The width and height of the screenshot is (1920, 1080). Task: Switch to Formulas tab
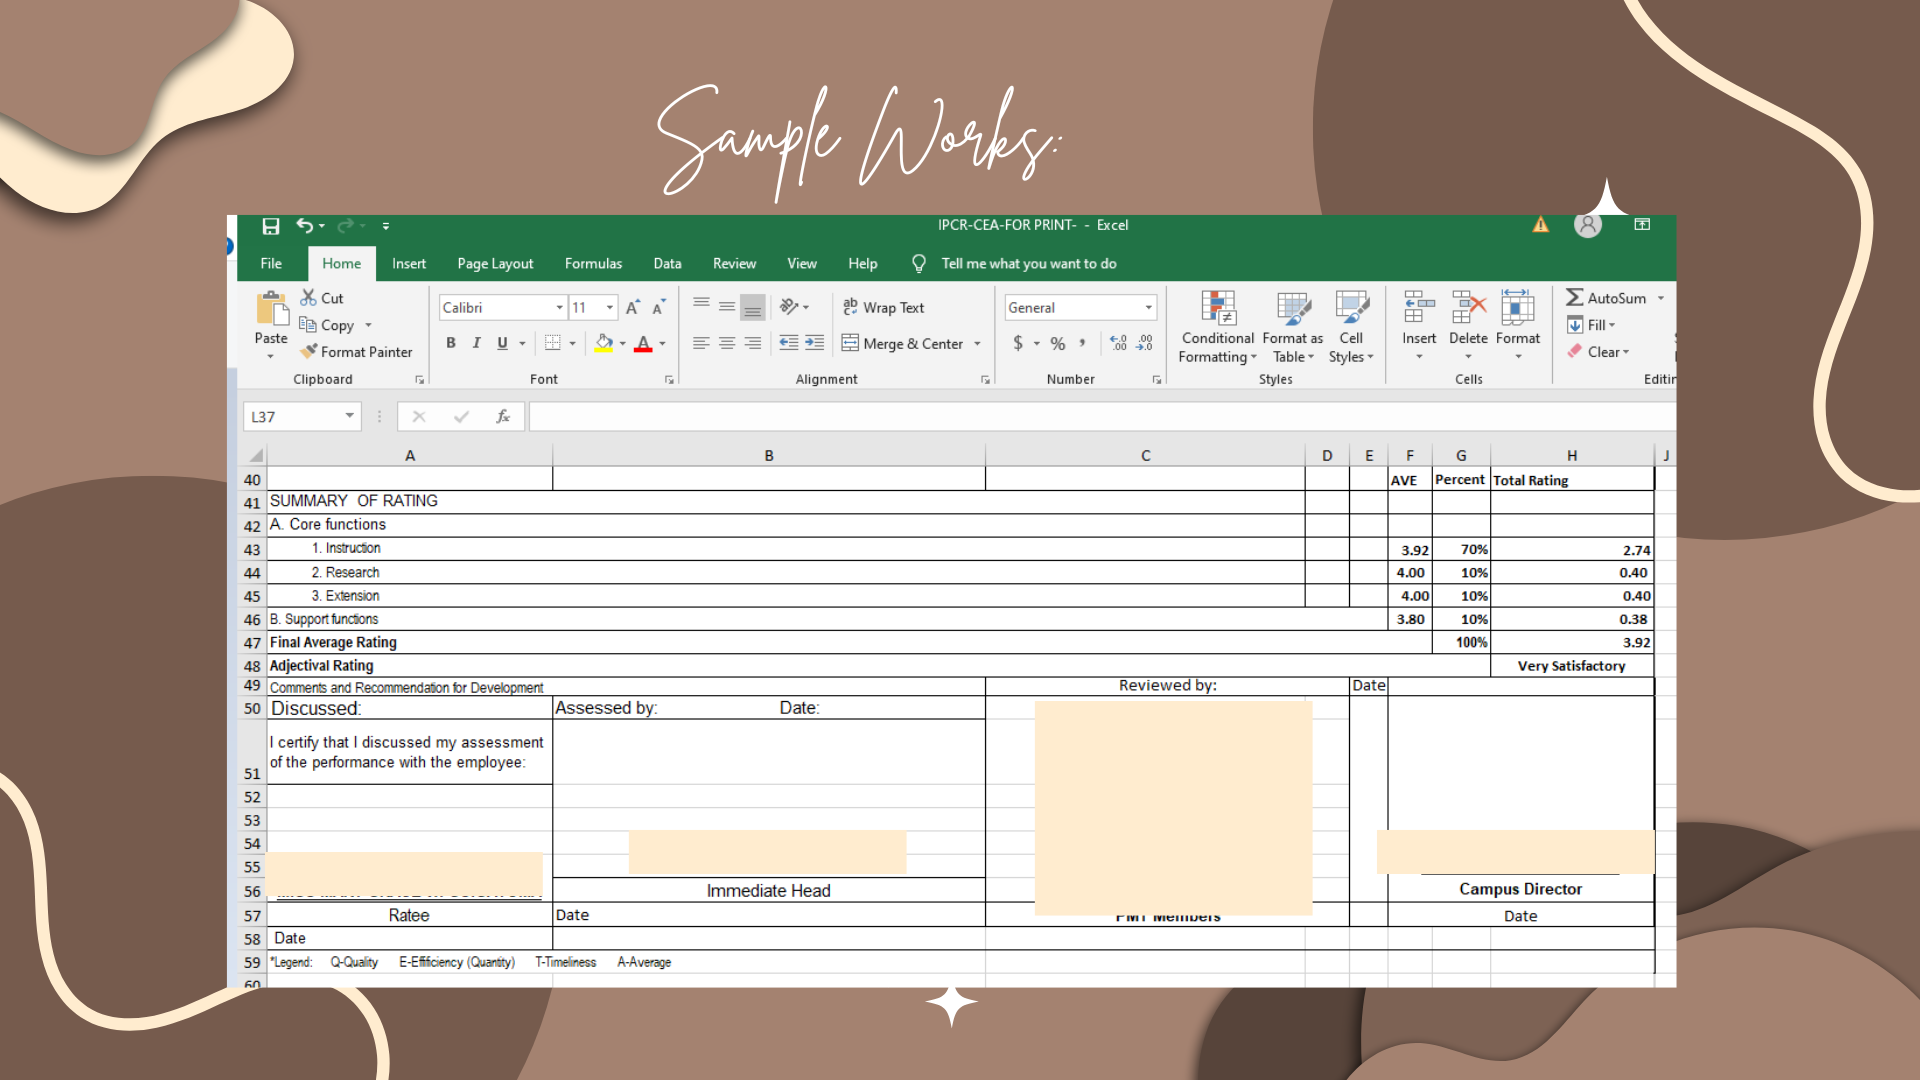[x=593, y=264]
